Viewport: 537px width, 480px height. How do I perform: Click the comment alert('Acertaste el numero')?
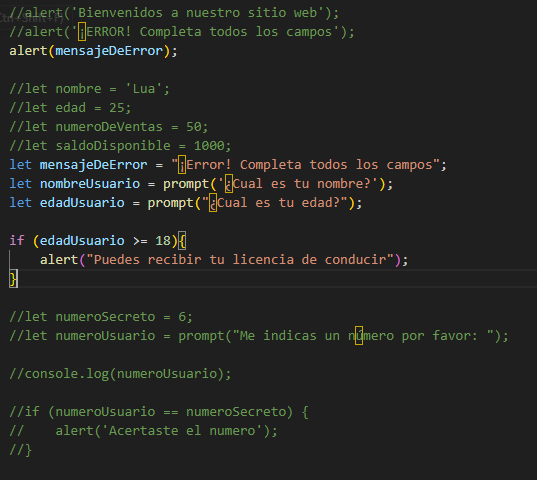(x=143, y=431)
